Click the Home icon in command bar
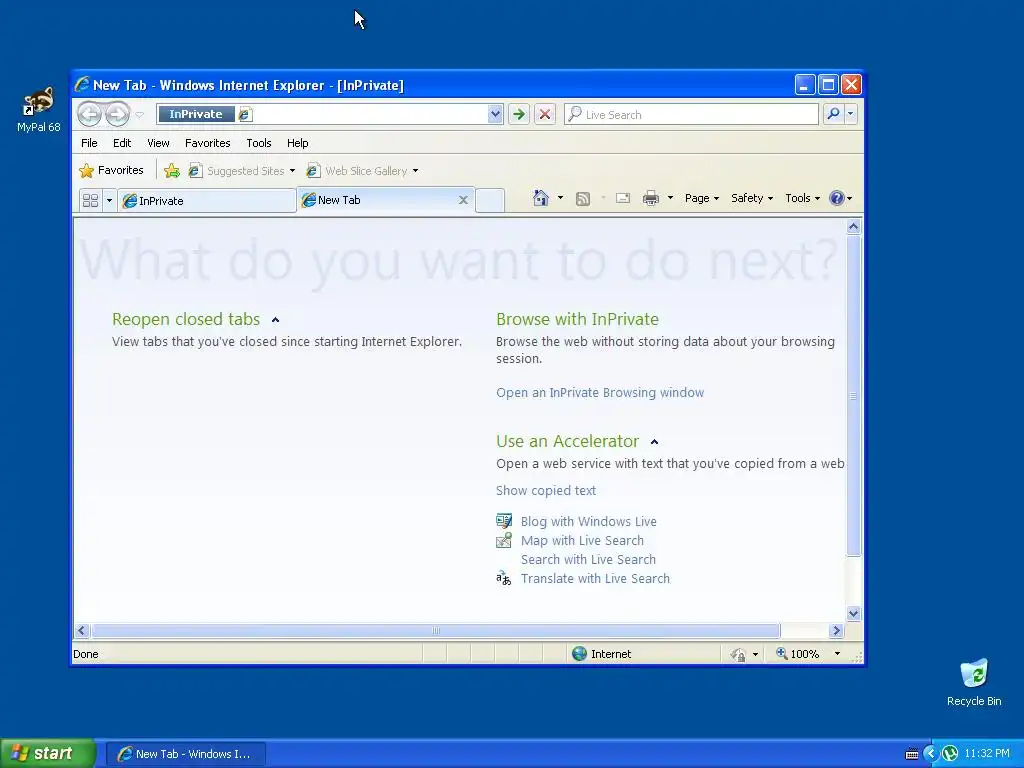Screen dimensions: 1024x768 (540, 198)
